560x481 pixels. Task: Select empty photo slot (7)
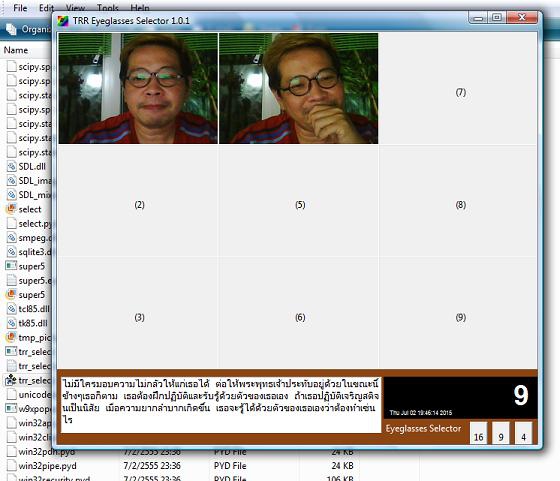point(459,89)
